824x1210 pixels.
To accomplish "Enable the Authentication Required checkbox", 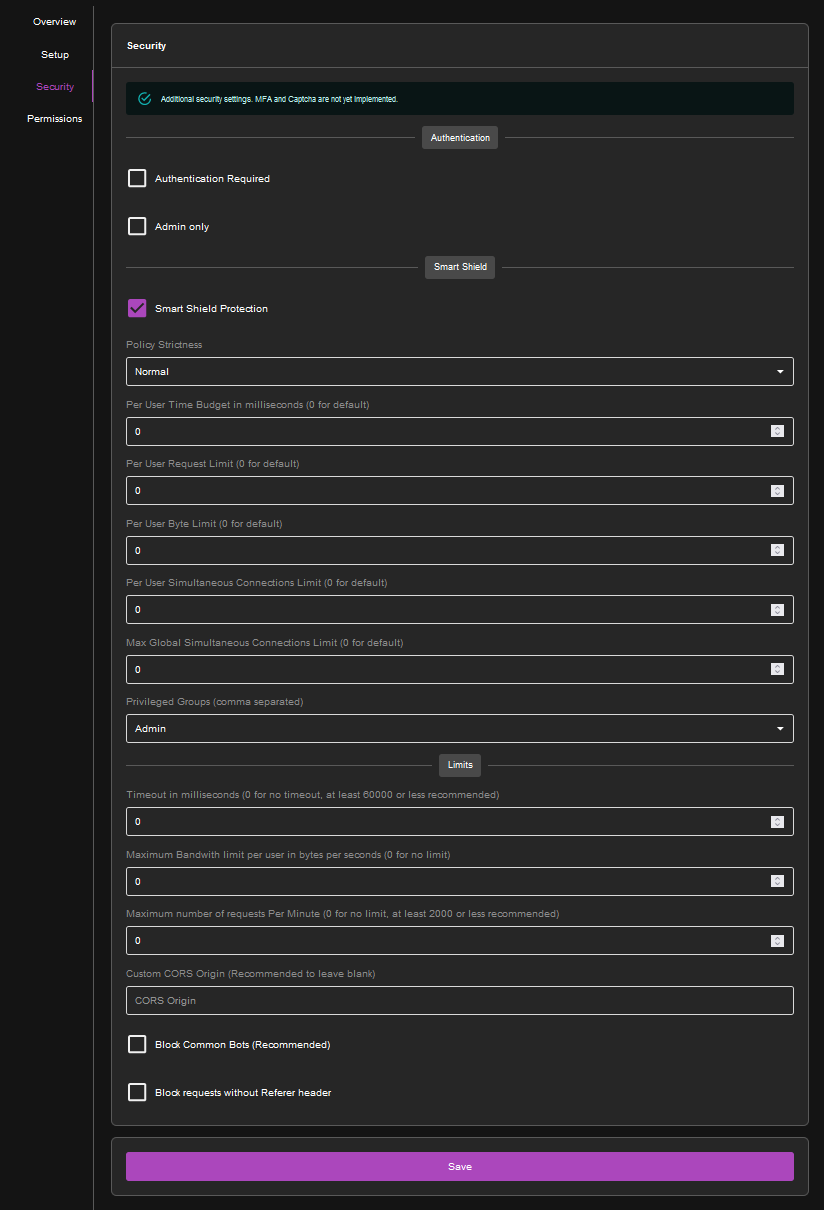I will point(137,178).
